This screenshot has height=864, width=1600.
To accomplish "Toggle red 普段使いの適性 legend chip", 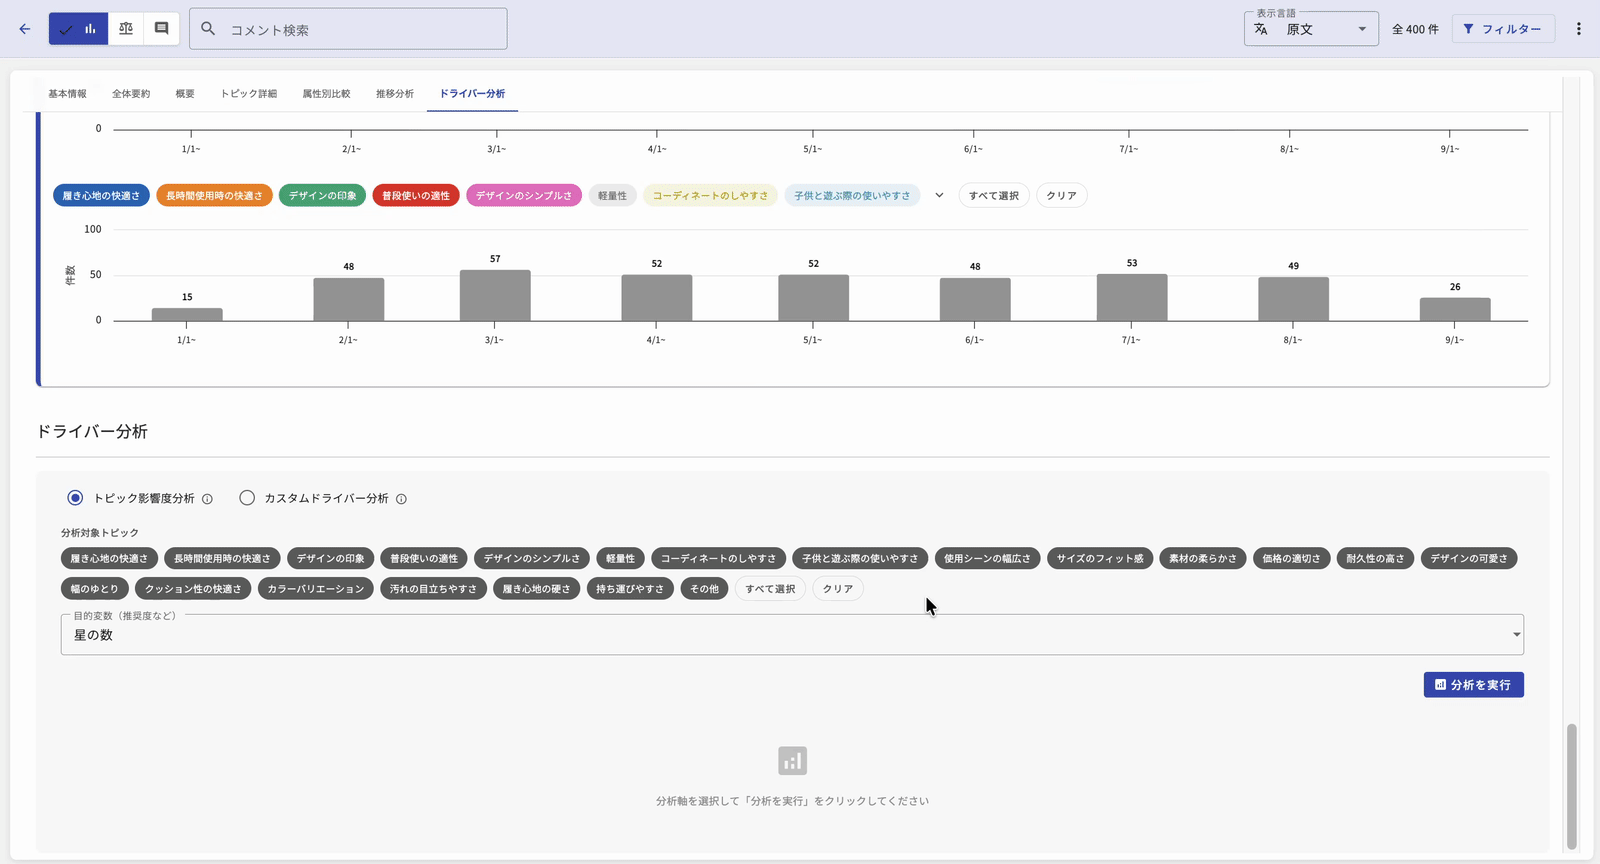I will [416, 196].
